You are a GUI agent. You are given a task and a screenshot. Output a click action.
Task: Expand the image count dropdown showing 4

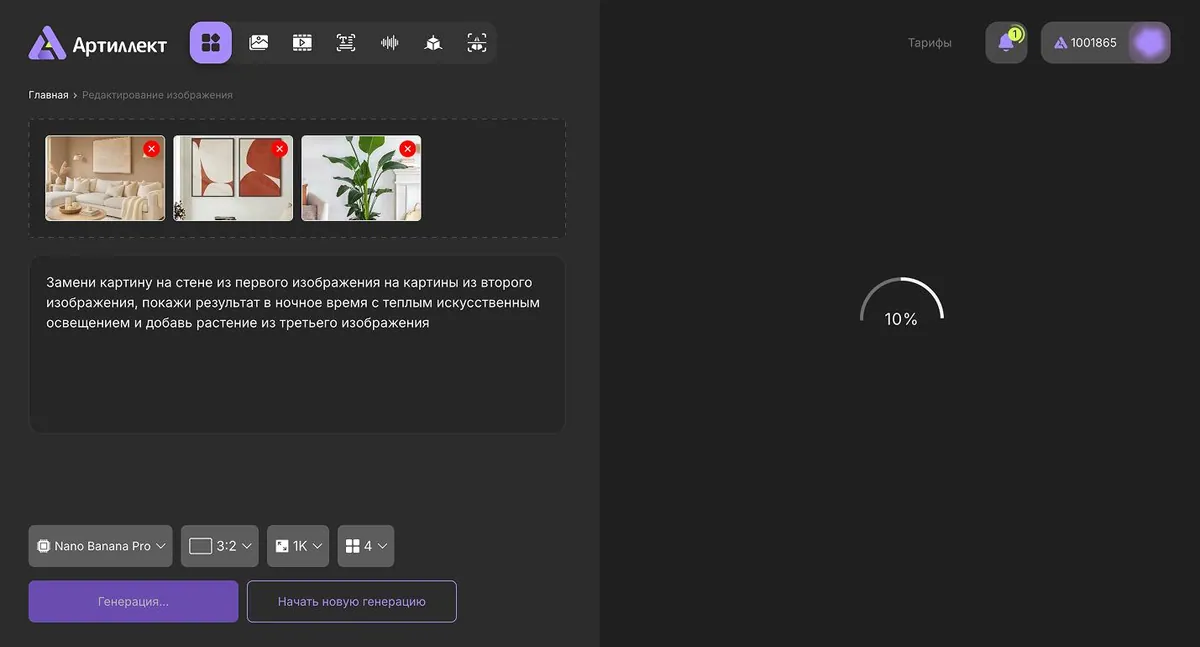(366, 546)
